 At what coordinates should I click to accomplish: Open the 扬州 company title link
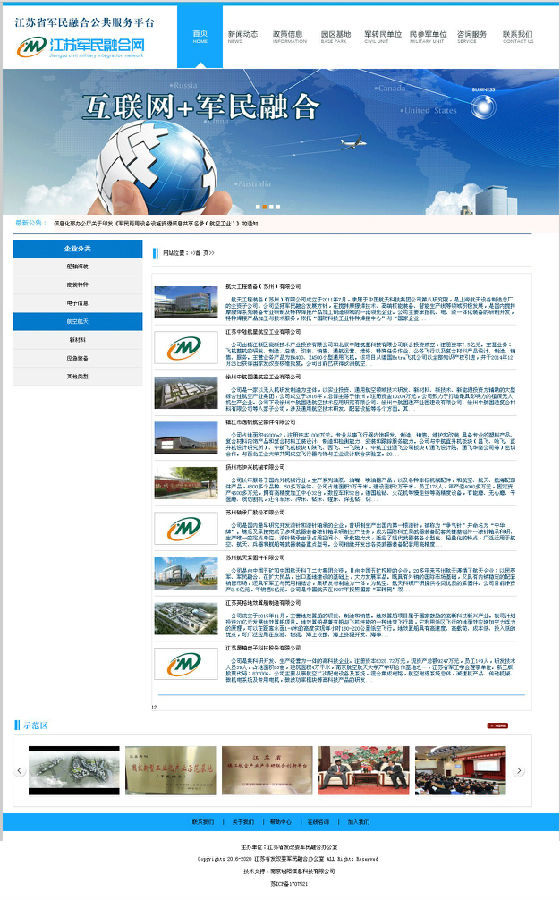point(254,467)
